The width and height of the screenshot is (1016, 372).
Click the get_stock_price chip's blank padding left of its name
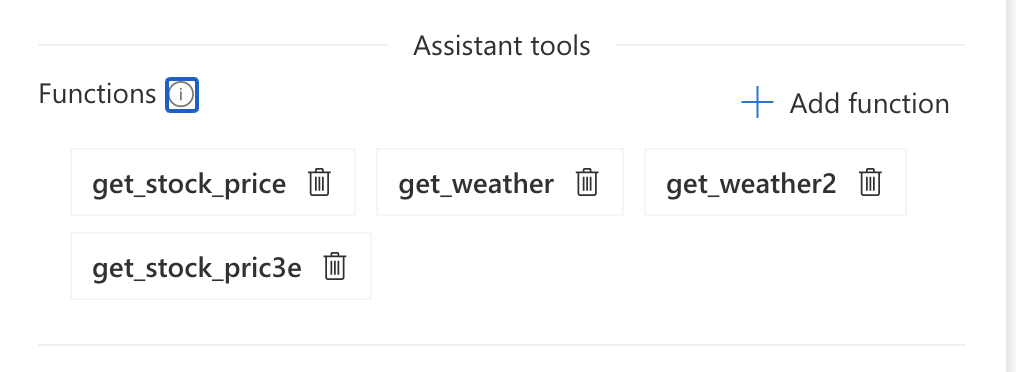(x=82, y=182)
